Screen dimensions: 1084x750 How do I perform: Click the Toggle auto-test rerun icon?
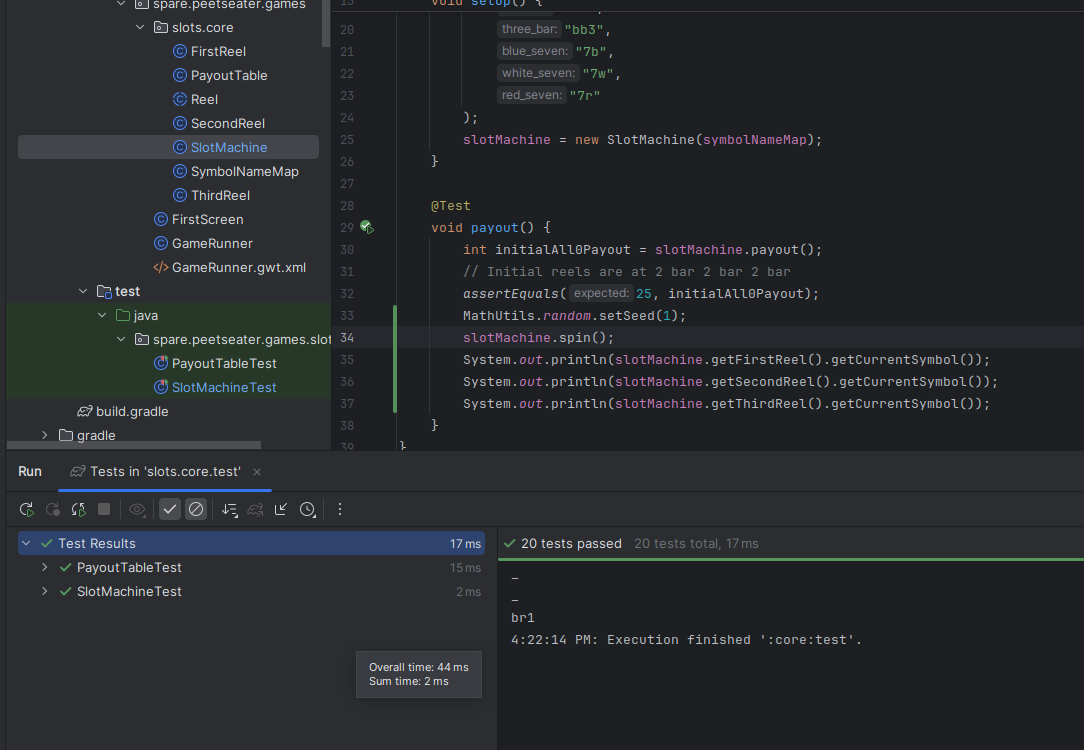coord(79,510)
